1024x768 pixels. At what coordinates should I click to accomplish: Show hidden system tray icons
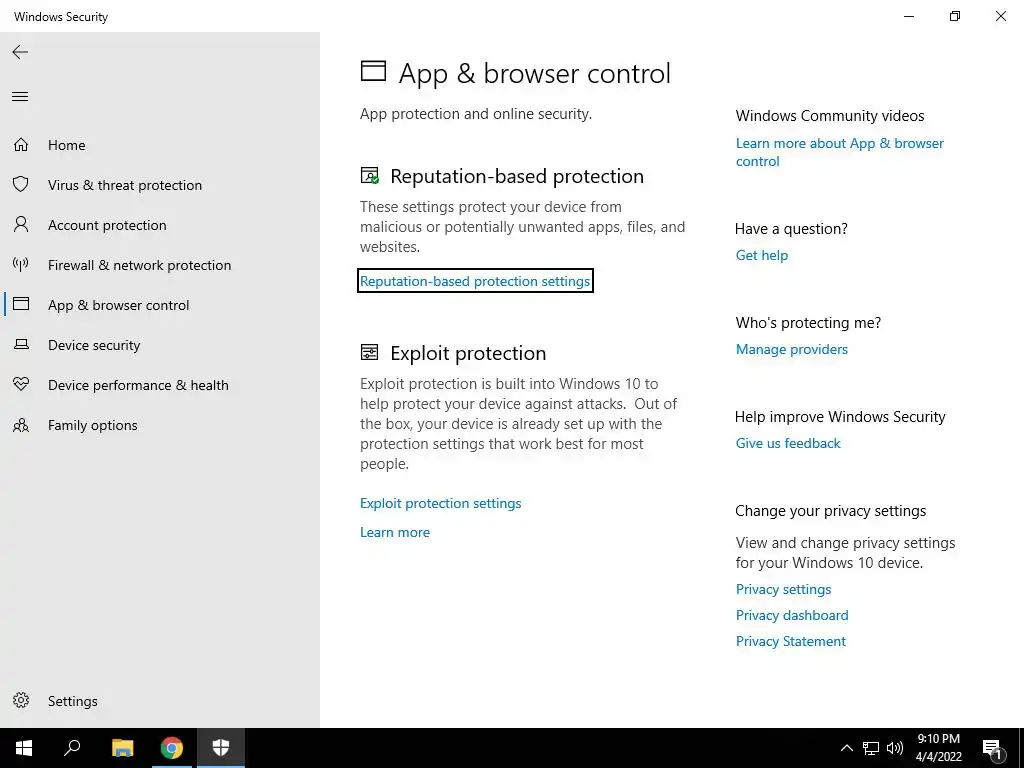pyautogui.click(x=846, y=748)
